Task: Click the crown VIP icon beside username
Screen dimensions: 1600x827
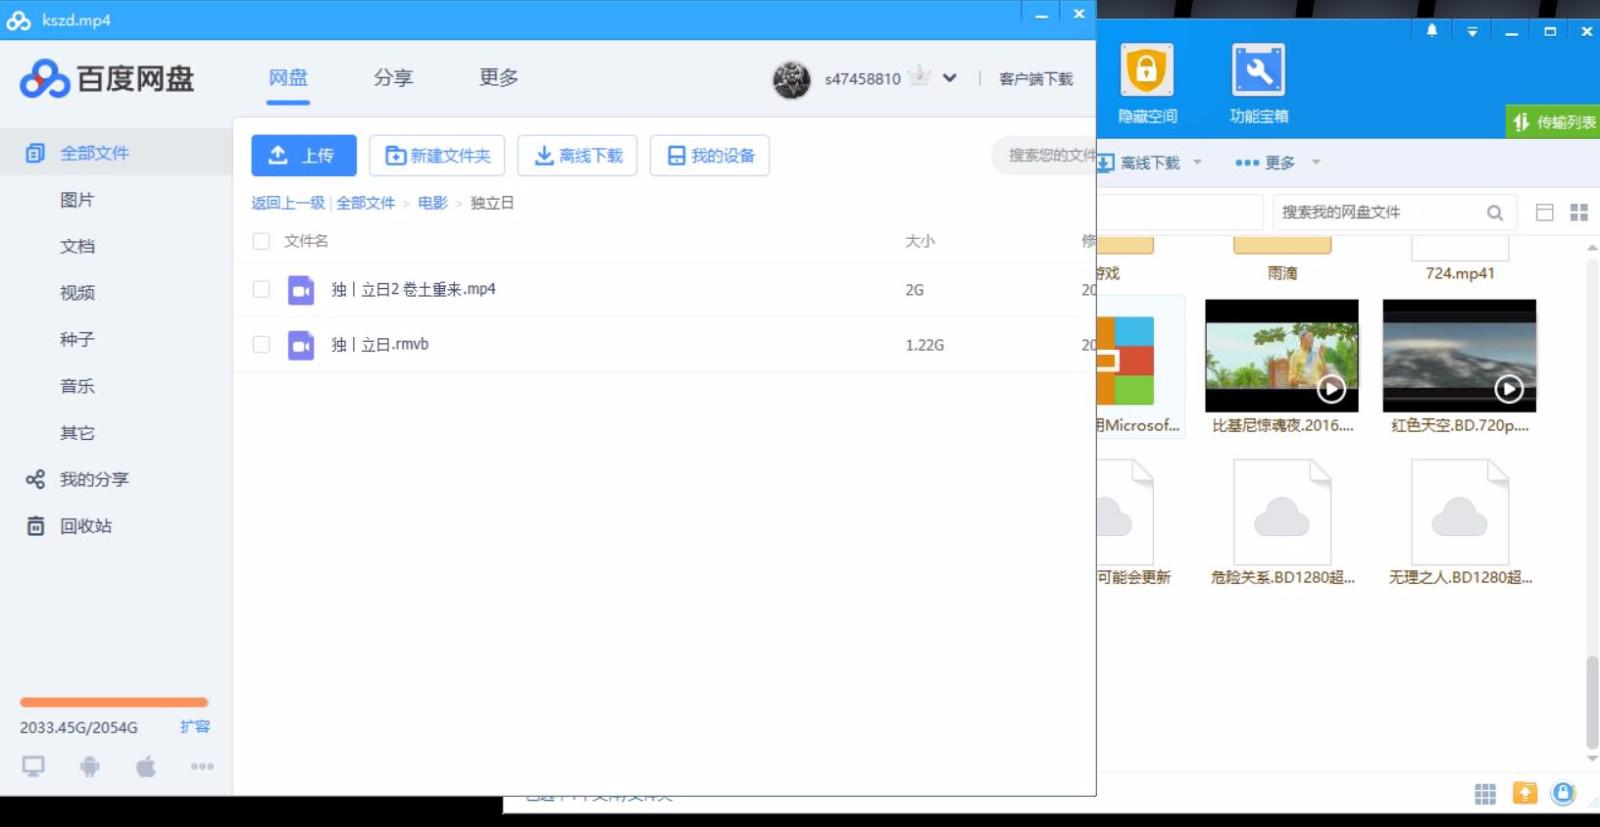Action: point(920,77)
